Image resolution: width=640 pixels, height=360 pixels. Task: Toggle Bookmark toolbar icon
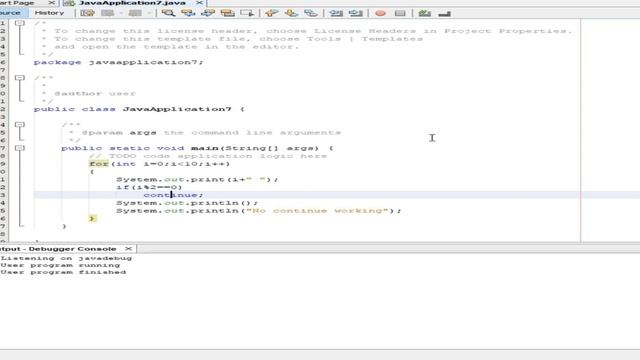point(311,13)
